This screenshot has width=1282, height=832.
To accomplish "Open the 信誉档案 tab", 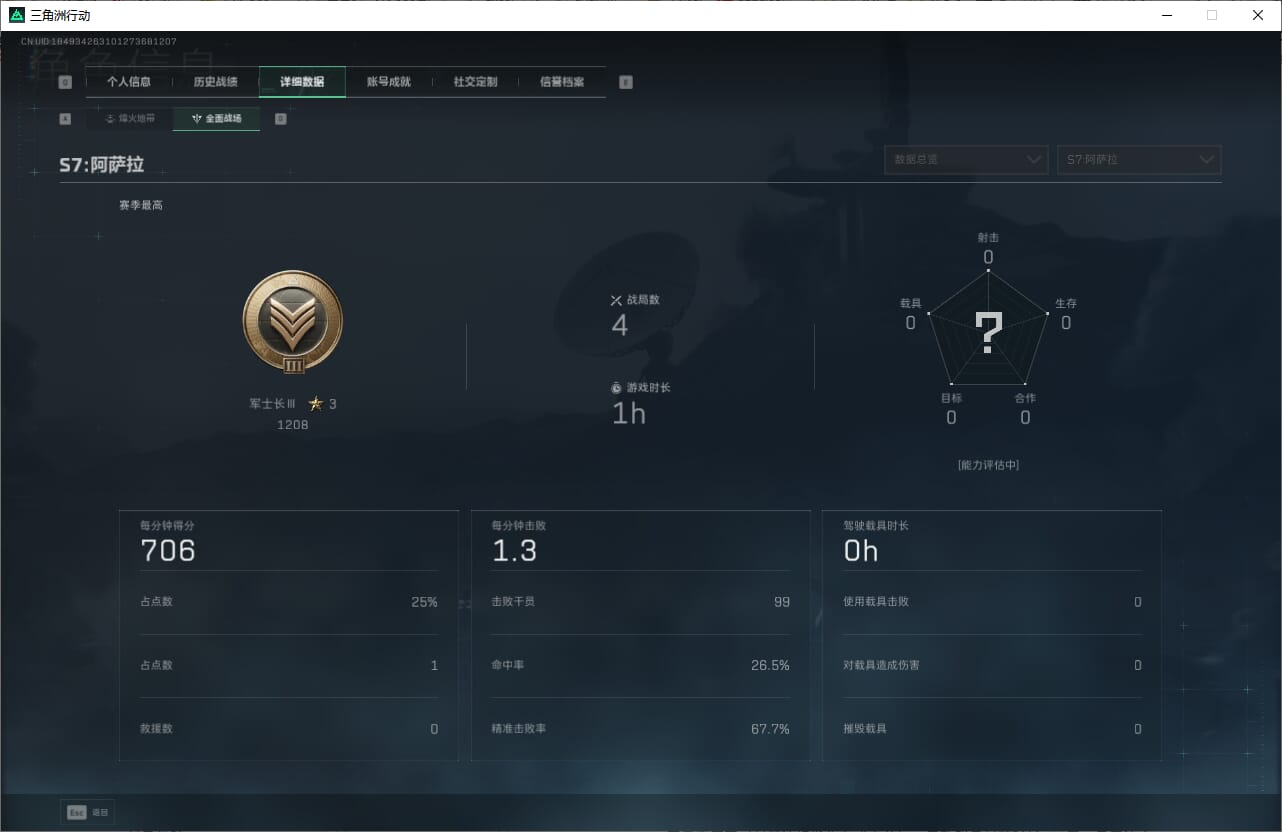I will (562, 82).
